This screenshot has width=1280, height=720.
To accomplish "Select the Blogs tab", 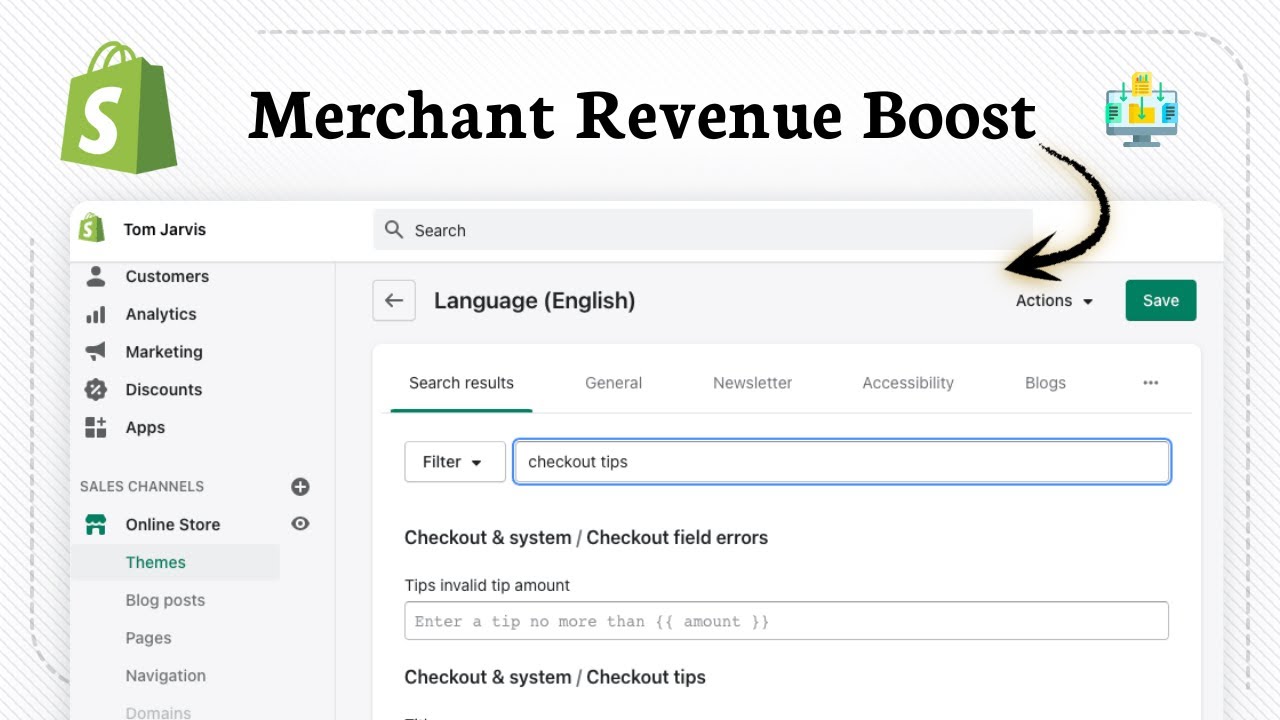I will (x=1045, y=383).
